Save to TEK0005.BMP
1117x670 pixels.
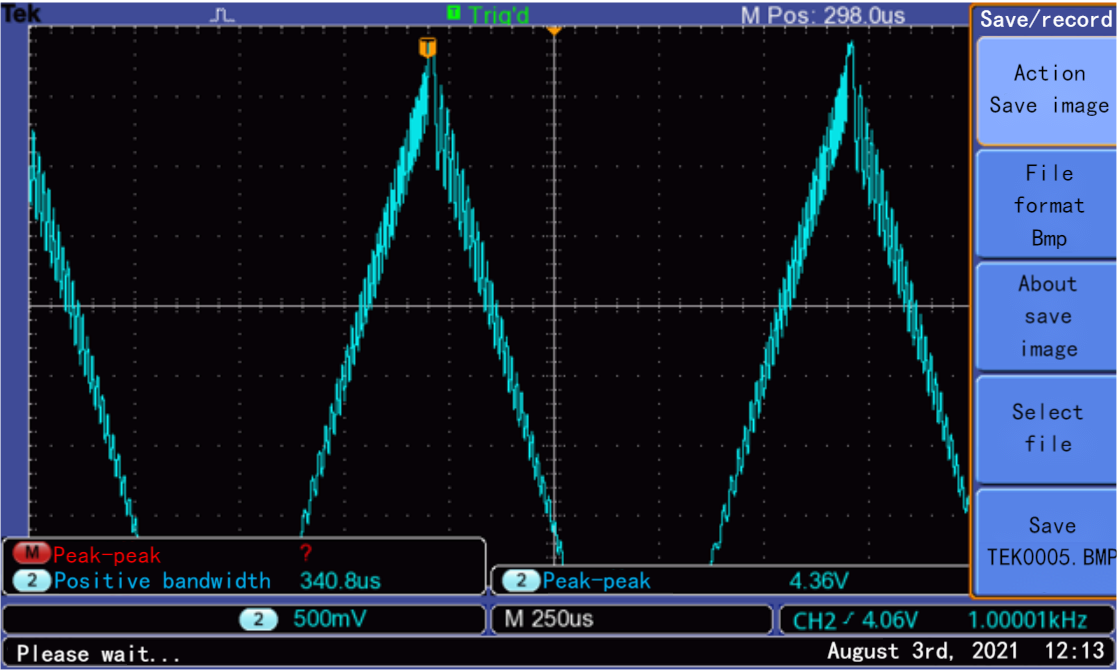(1047, 540)
